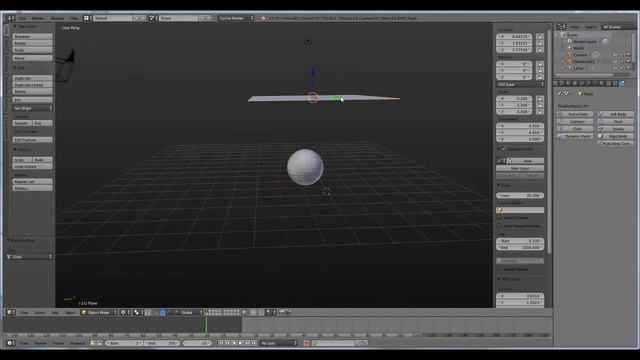Enable Render Border checkbox

499,269
